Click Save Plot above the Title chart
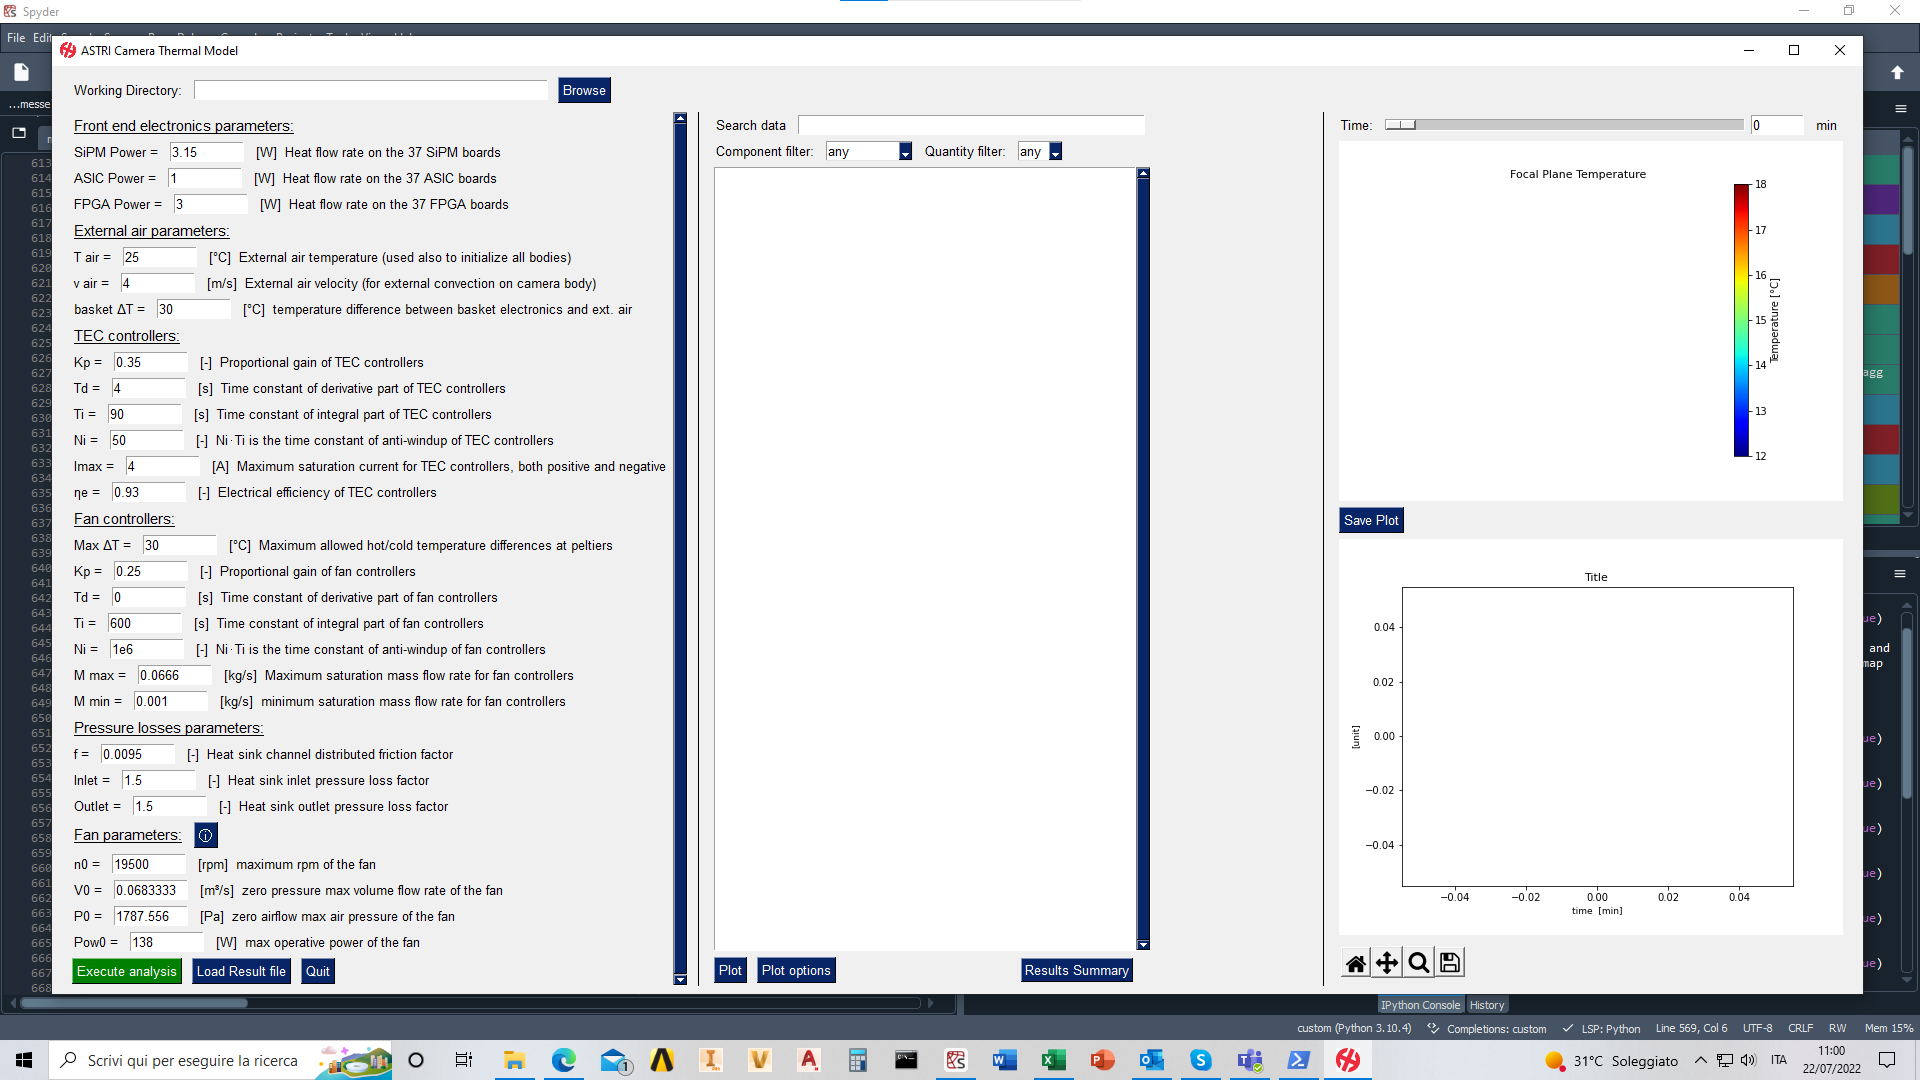The height and width of the screenshot is (1080, 1920). tap(1371, 520)
